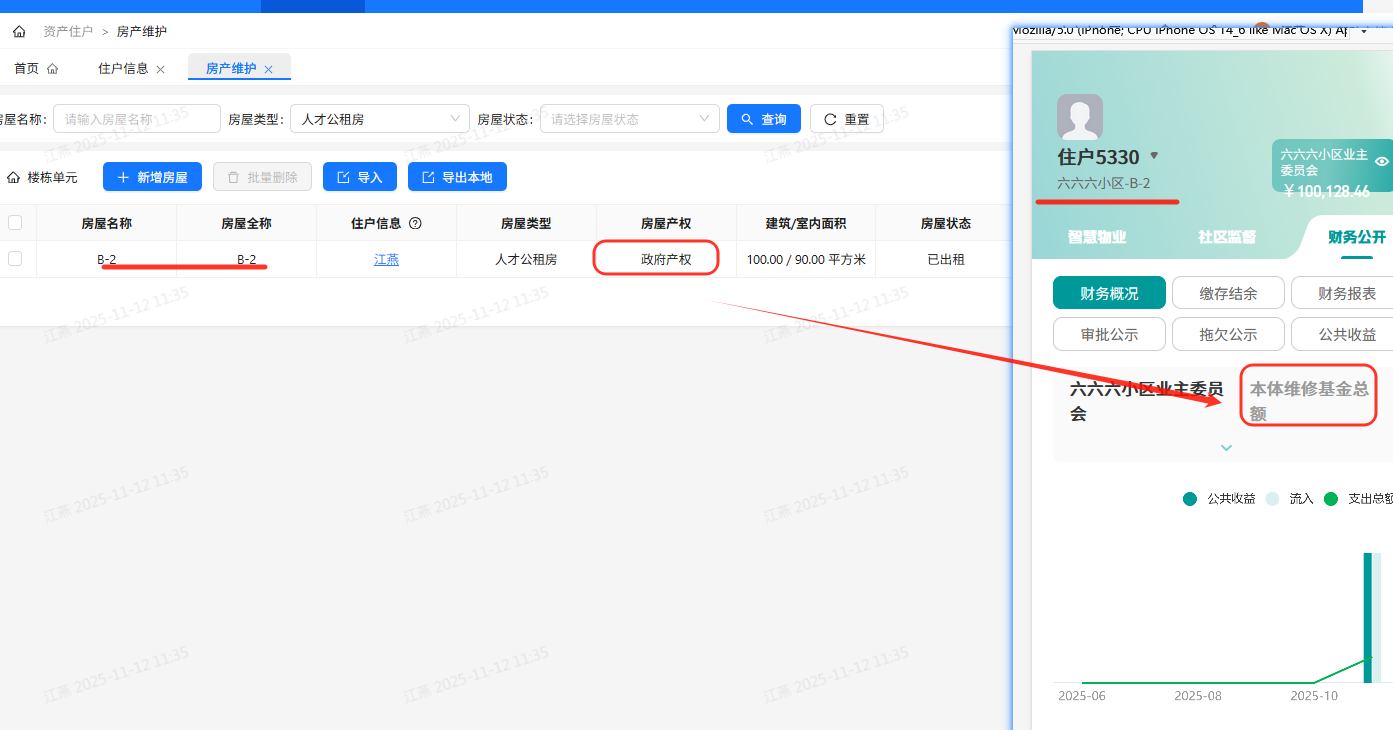The width and height of the screenshot is (1393, 730).
Task: Switch to the 智慧物业 tab
Action: [1097, 237]
